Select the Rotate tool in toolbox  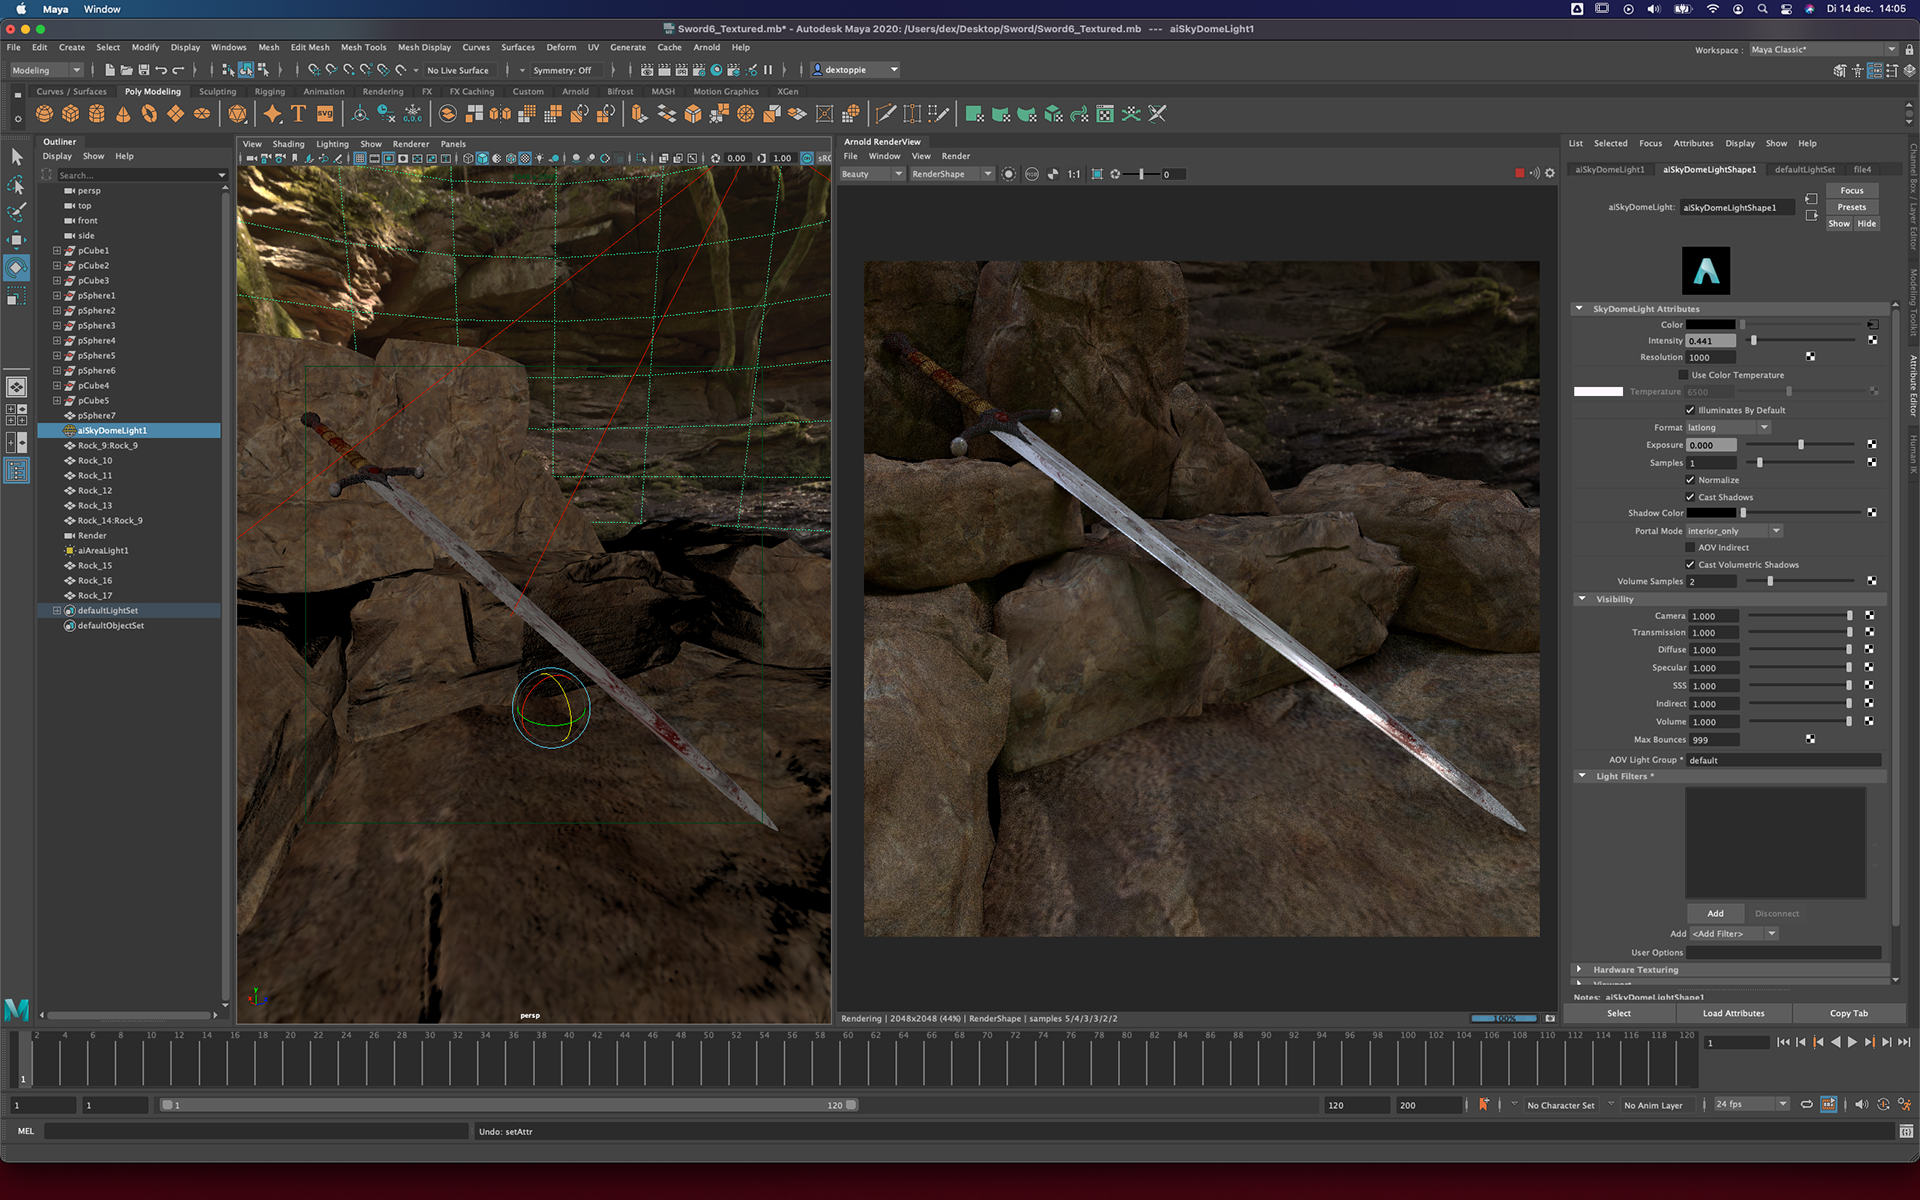(17, 268)
